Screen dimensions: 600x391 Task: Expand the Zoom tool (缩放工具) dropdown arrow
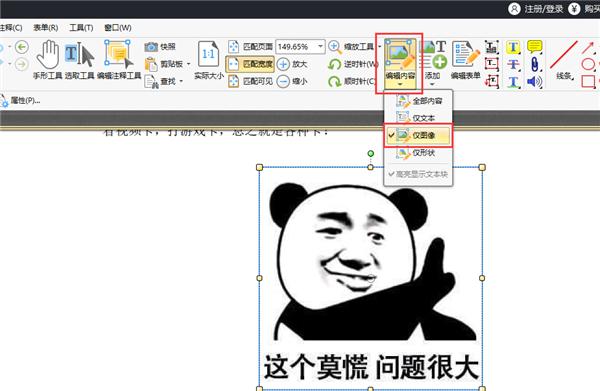[379, 47]
